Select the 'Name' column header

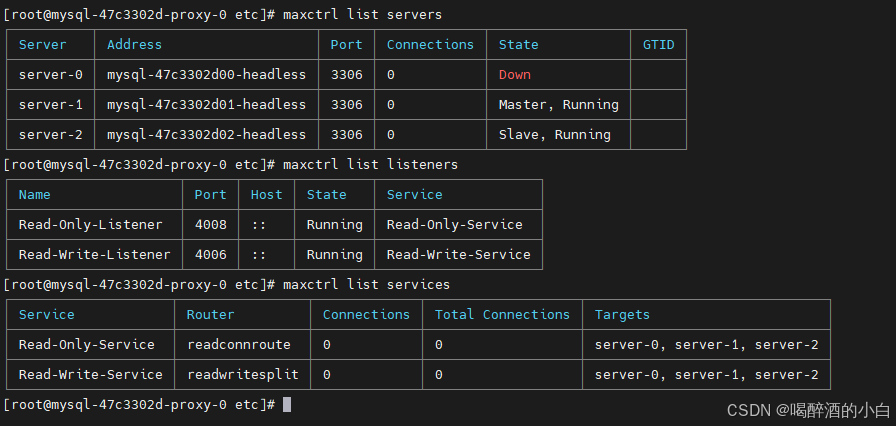34,195
